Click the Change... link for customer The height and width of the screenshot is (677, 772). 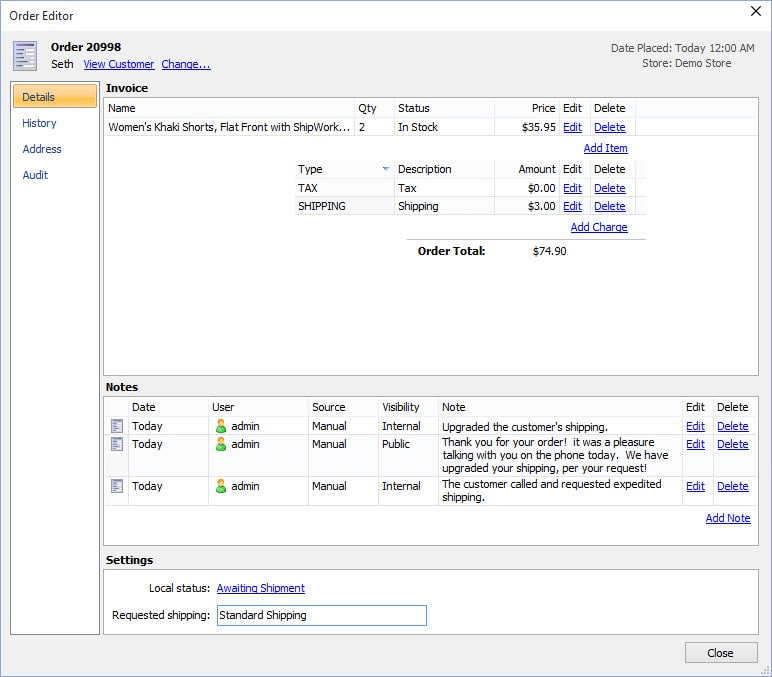[186, 64]
